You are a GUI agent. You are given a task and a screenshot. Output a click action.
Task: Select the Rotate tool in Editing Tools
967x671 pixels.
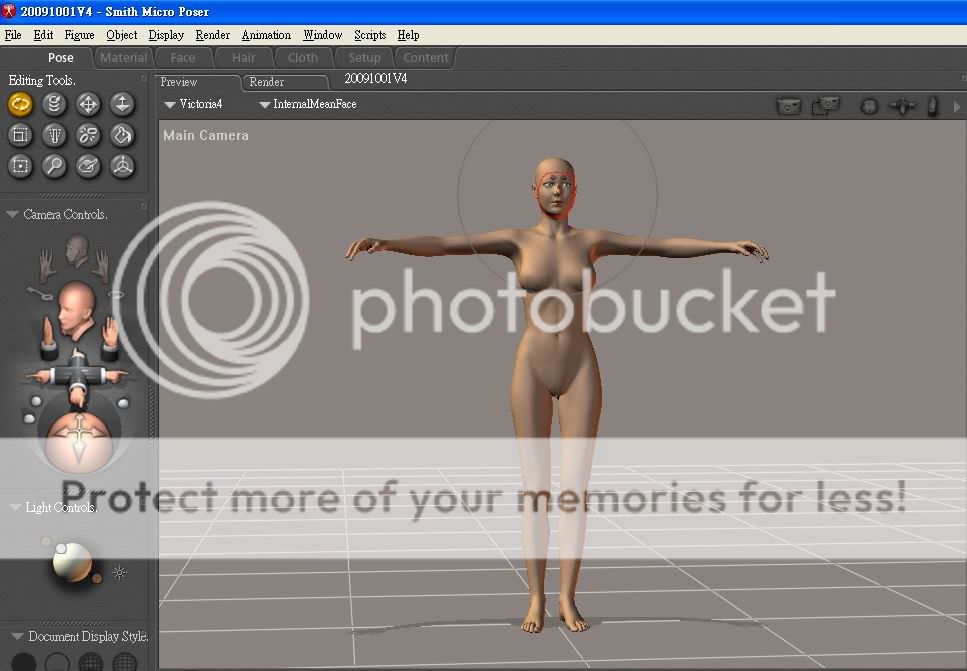[20, 103]
